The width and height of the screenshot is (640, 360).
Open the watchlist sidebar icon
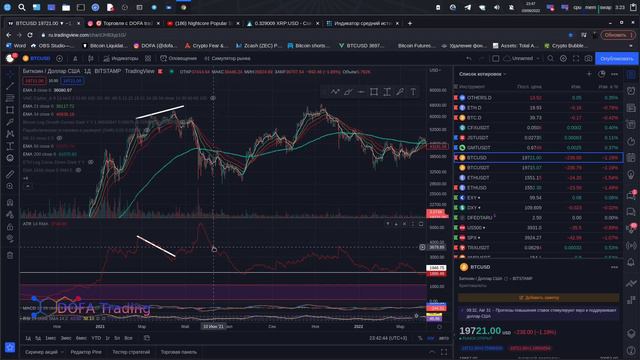pos(631,75)
